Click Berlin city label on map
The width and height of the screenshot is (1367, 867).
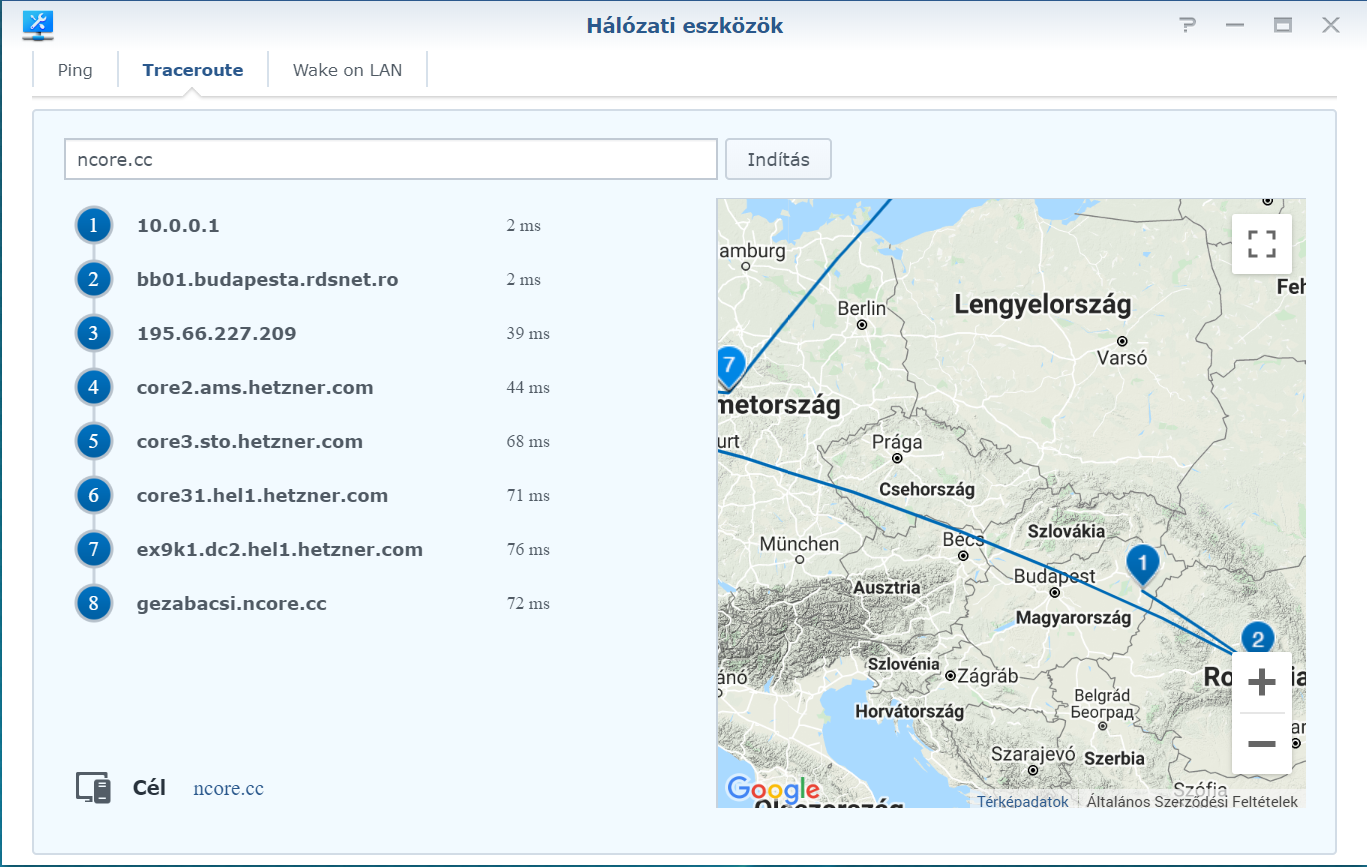862,309
